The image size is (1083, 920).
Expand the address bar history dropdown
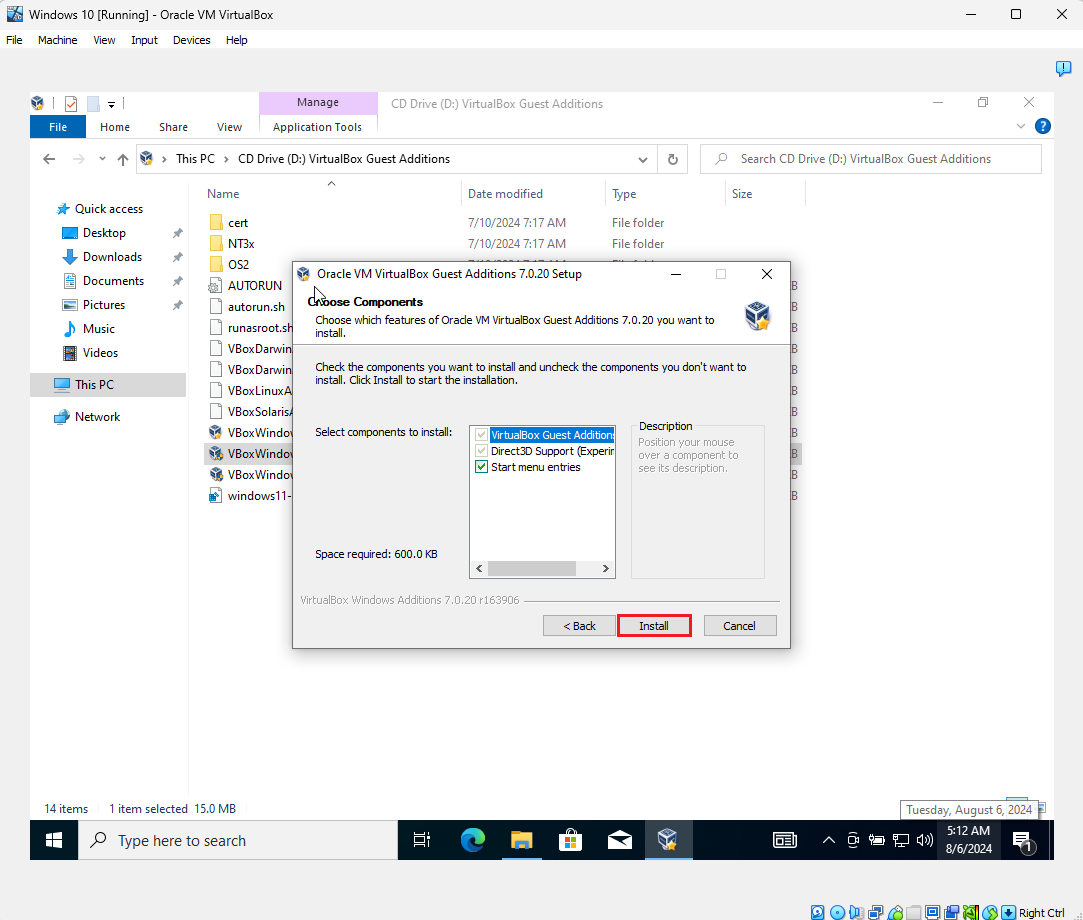(x=642, y=160)
